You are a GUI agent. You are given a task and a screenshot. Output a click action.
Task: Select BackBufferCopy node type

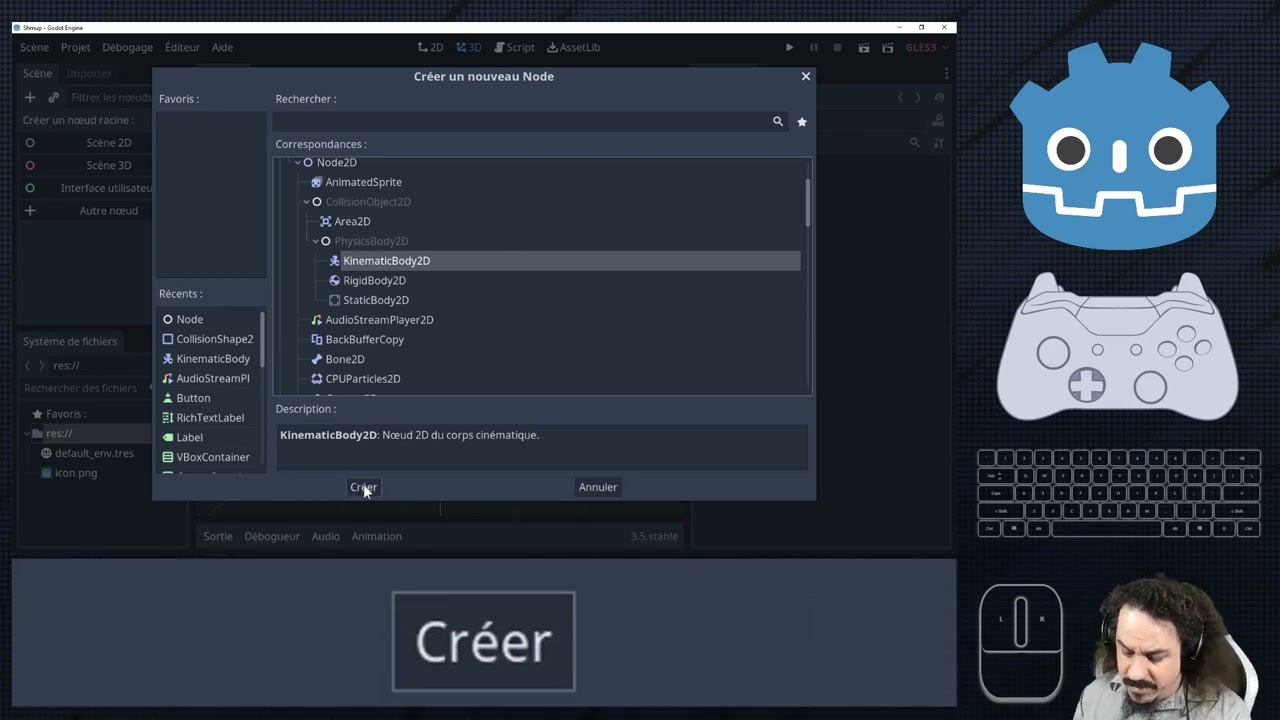tap(364, 340)
